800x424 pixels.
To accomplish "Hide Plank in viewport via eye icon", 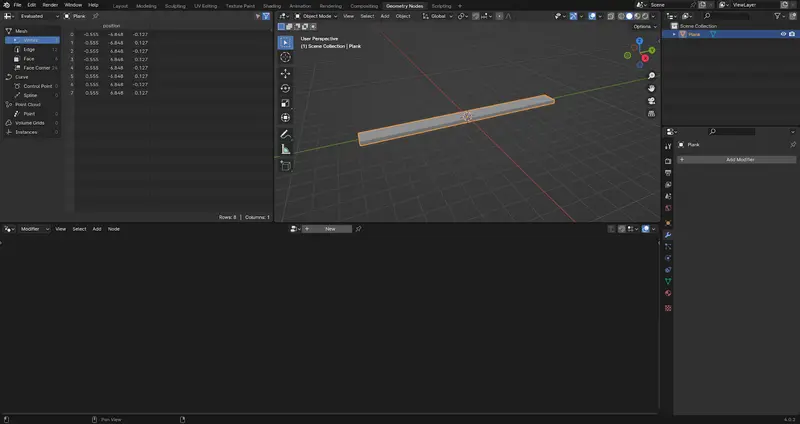I will (x=782, y=34).
